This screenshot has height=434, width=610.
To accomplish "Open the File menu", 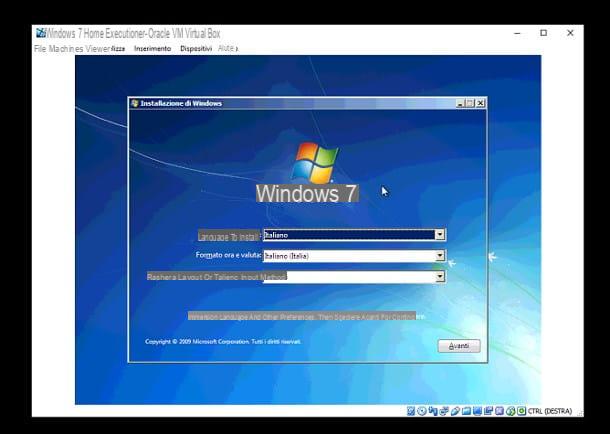I will (x=40, y=49).
